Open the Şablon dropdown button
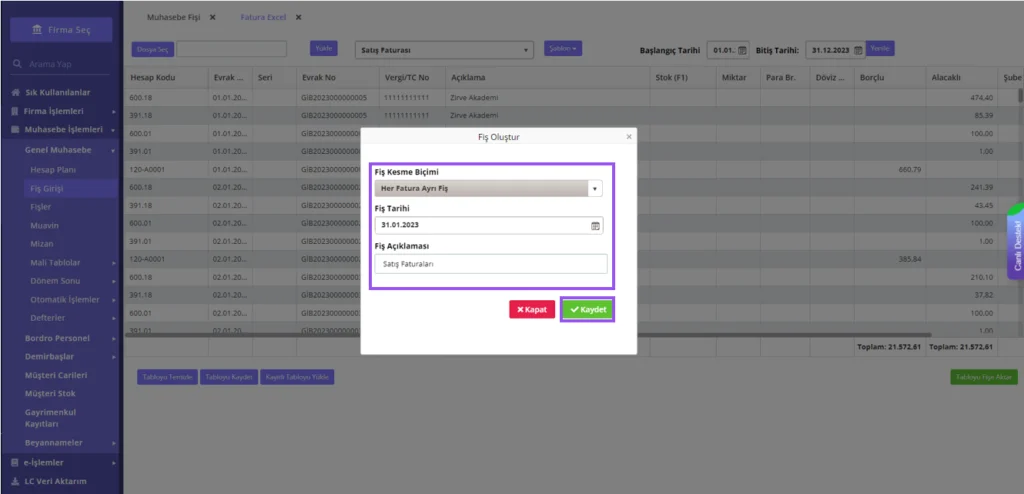The image size is (1024, 494). pos(563,48)
